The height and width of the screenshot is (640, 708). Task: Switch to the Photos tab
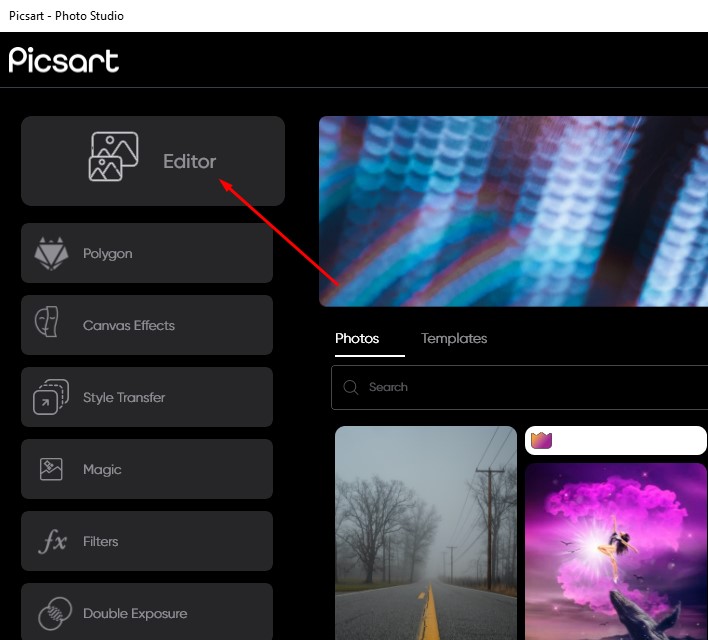tap(357, 339)
